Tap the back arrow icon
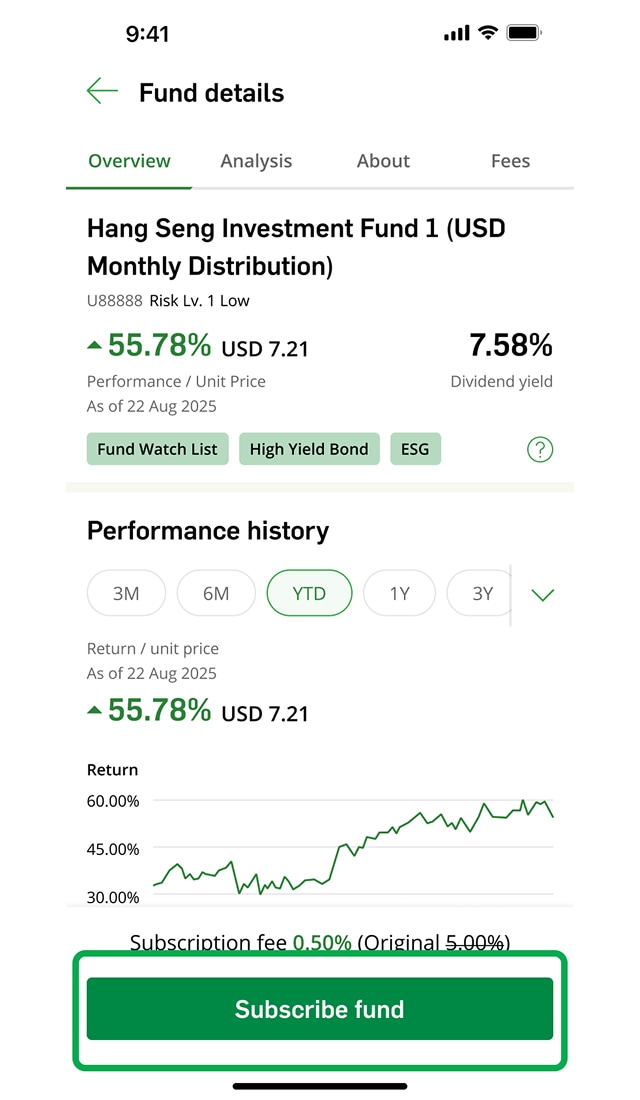The width and height of the screenshot is (640, 1100). click(x=102, y=92)
